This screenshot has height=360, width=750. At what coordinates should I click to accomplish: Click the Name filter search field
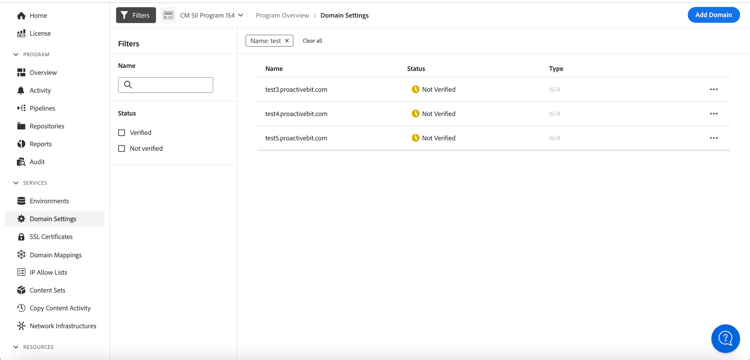pos(165,85)
